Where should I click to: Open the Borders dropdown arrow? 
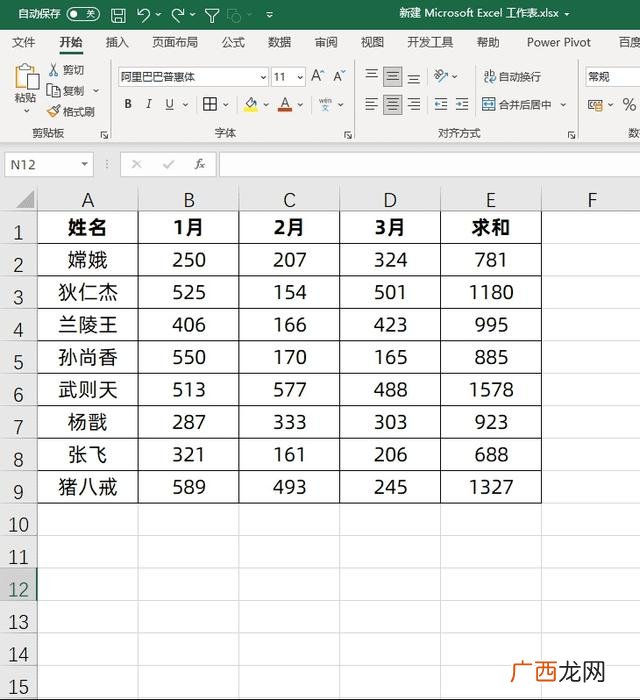coord(226,105)
